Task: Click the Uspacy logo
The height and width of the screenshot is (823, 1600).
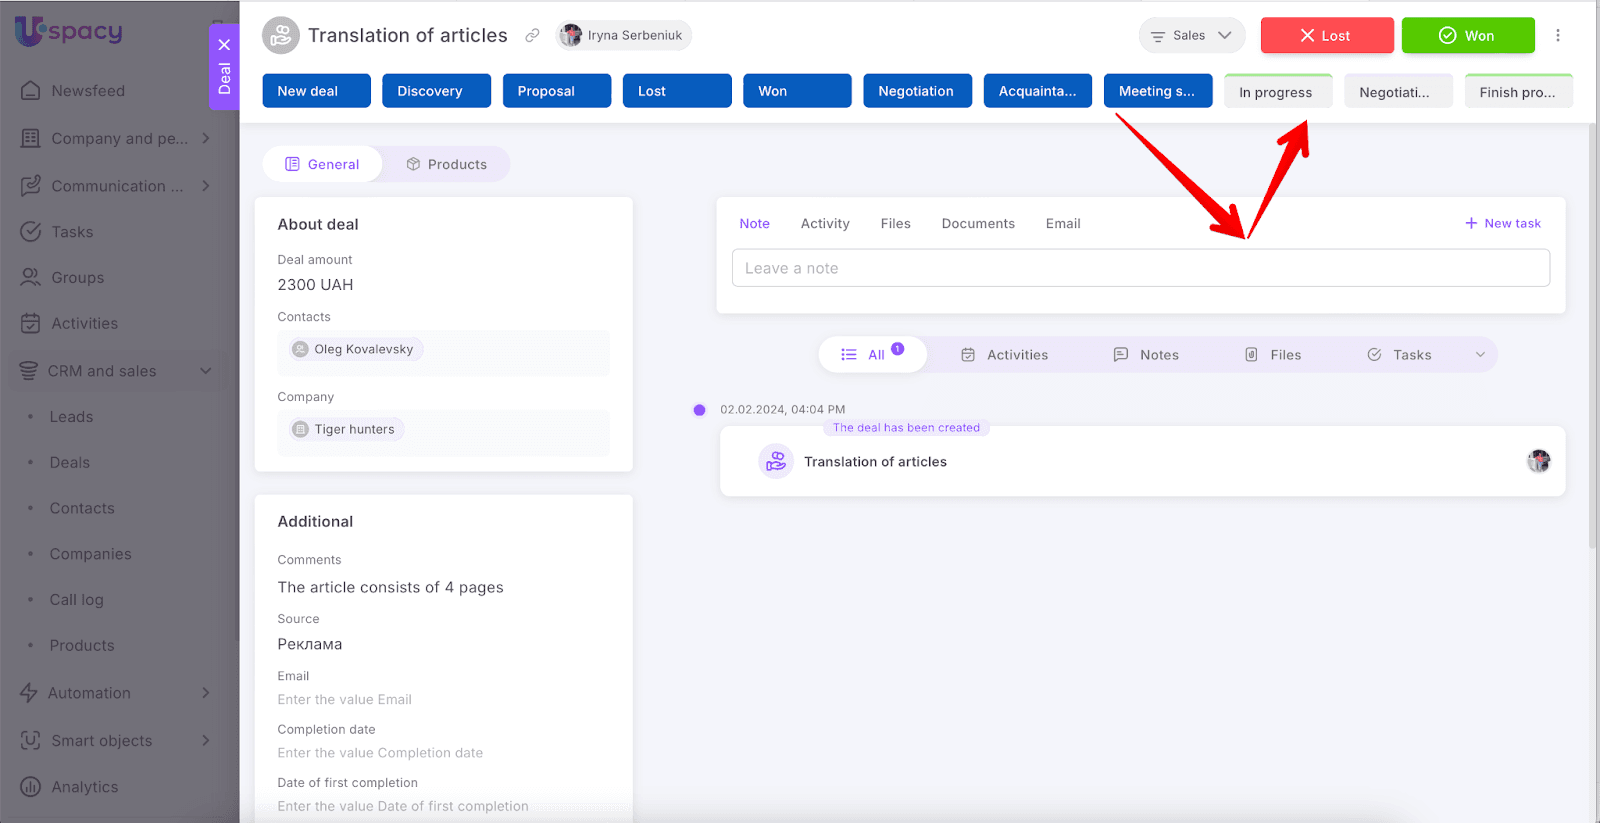Action: coord(68,31)
